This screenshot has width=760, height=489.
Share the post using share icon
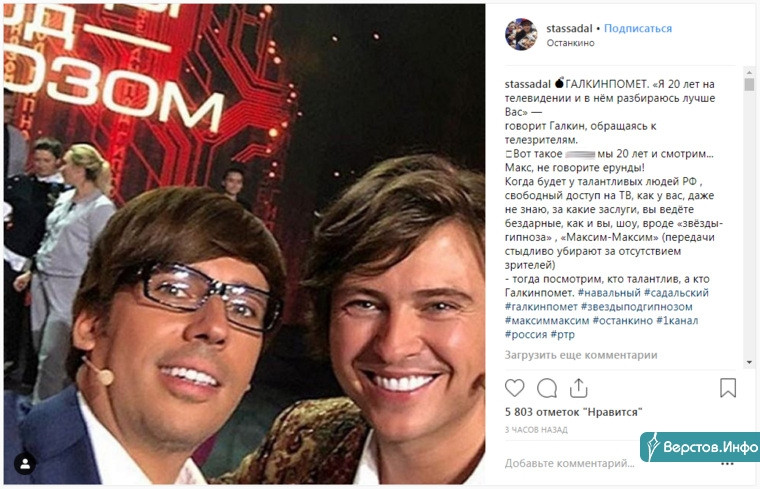[579, 388]
